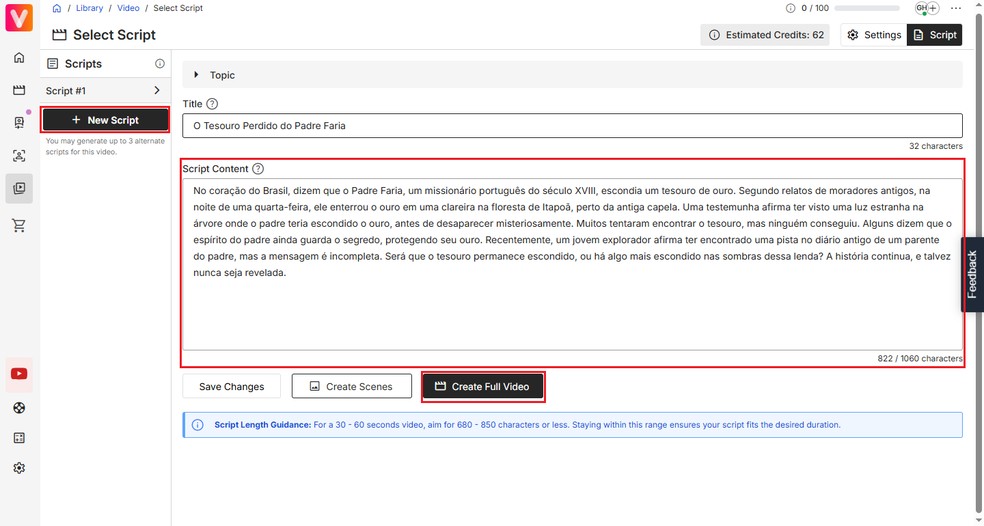Click the Script Length Guidance text
984x526 pixels.
(x=527, y=425)
